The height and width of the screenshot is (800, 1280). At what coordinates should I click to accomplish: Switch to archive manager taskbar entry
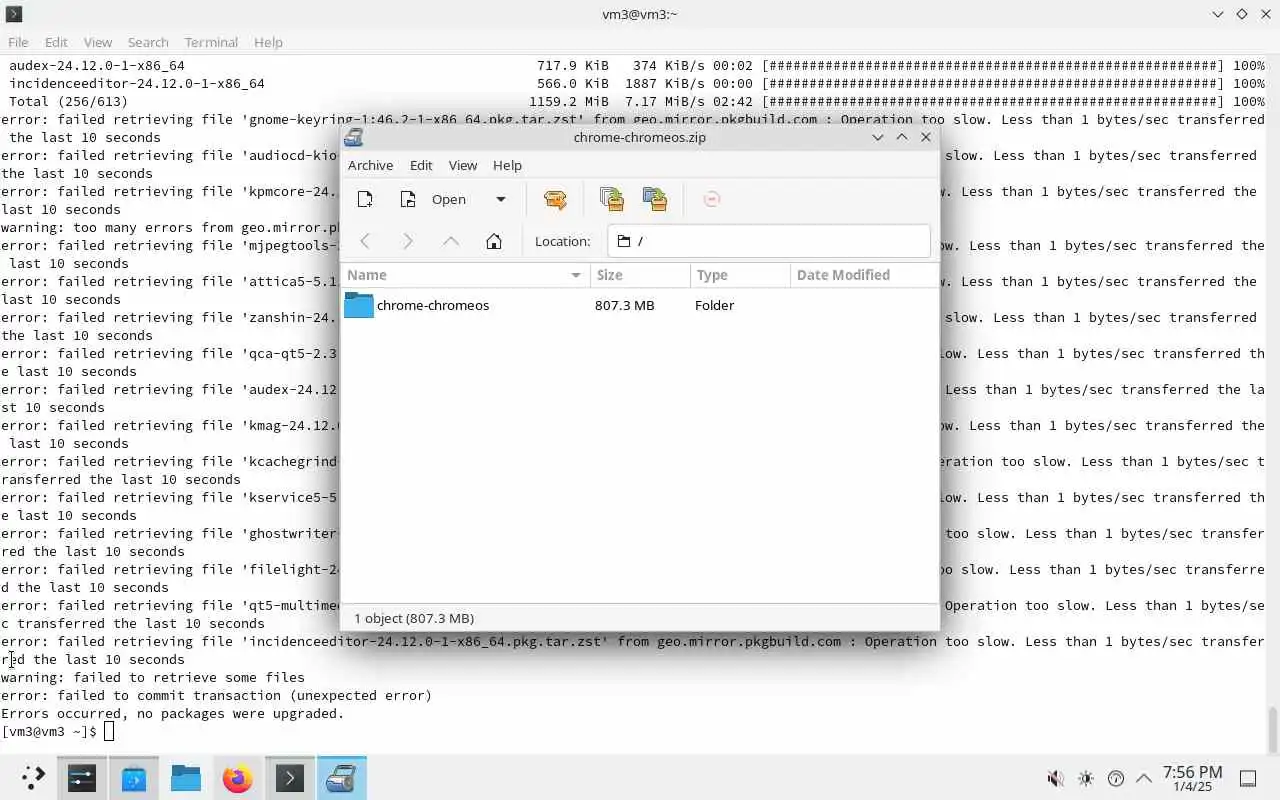tap(342, 778)
